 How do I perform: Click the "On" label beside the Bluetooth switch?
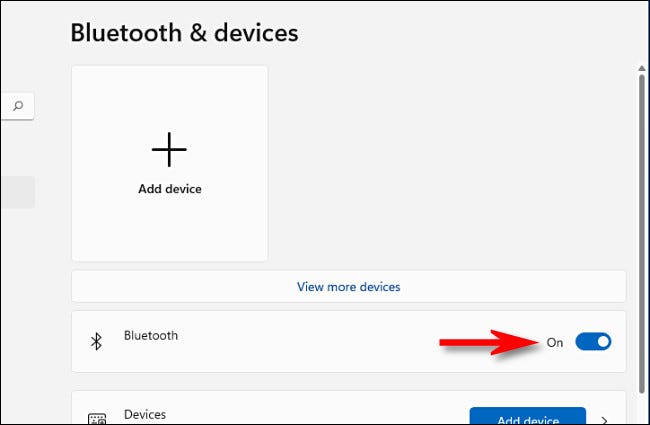click(555, 342)
